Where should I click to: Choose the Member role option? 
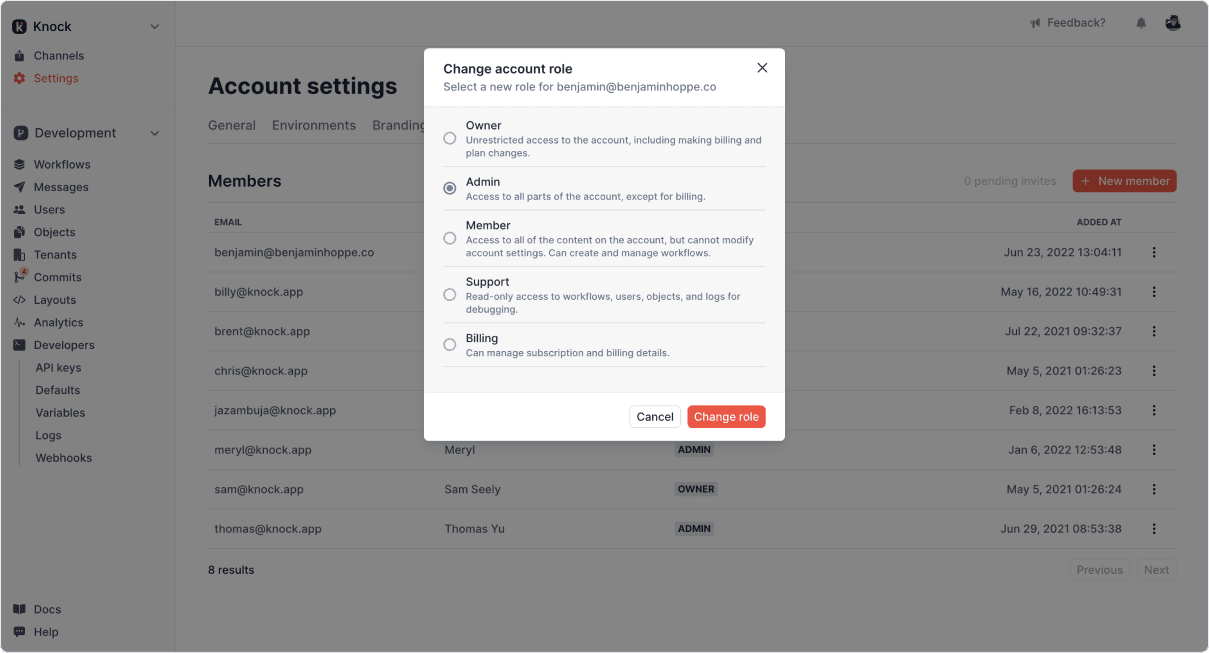450,238
